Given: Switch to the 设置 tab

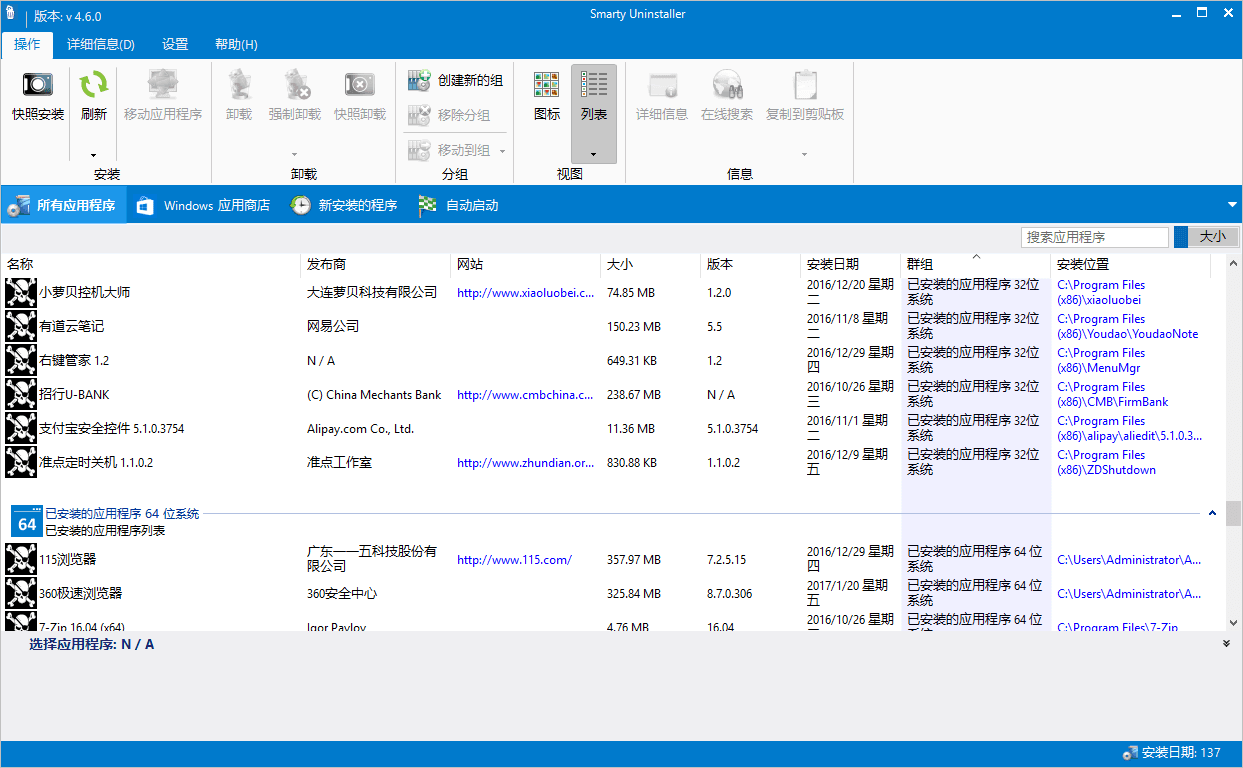Looking at the screenshot, I should coord(175,44).
